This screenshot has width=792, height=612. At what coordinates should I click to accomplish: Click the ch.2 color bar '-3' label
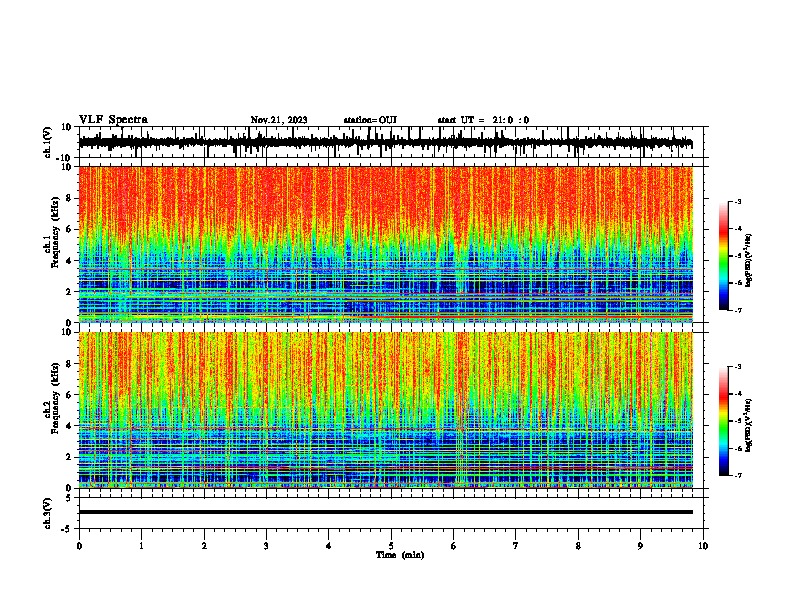pos(738,367)
